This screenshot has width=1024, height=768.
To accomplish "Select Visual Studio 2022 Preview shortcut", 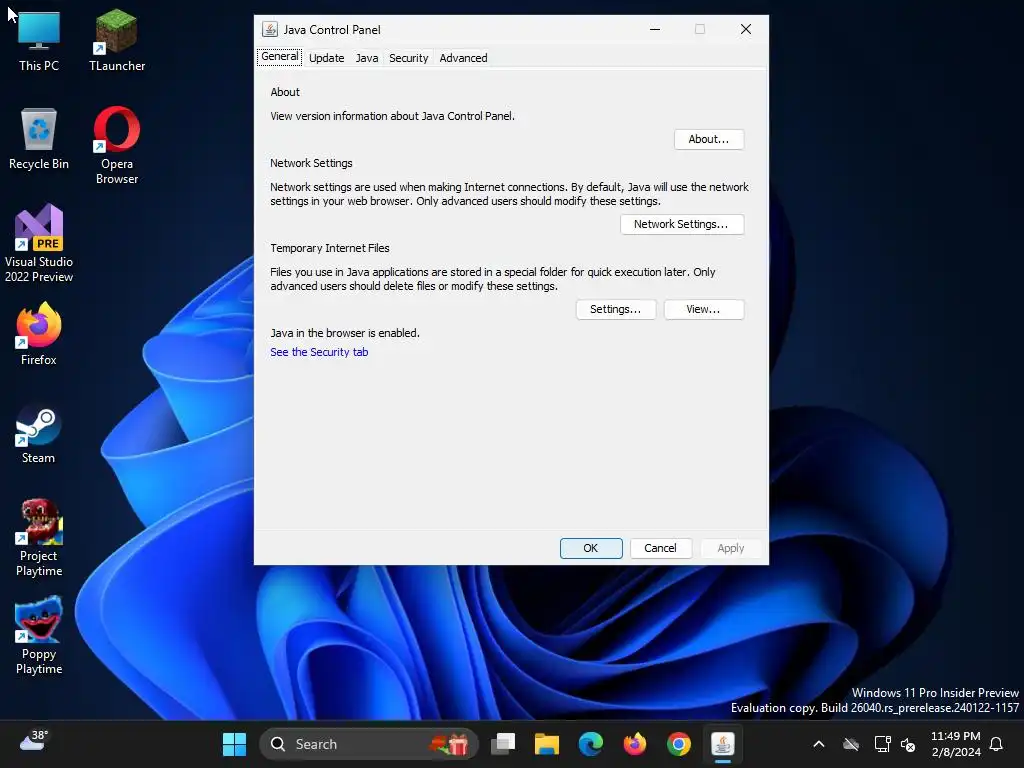I will pos(39,244).
